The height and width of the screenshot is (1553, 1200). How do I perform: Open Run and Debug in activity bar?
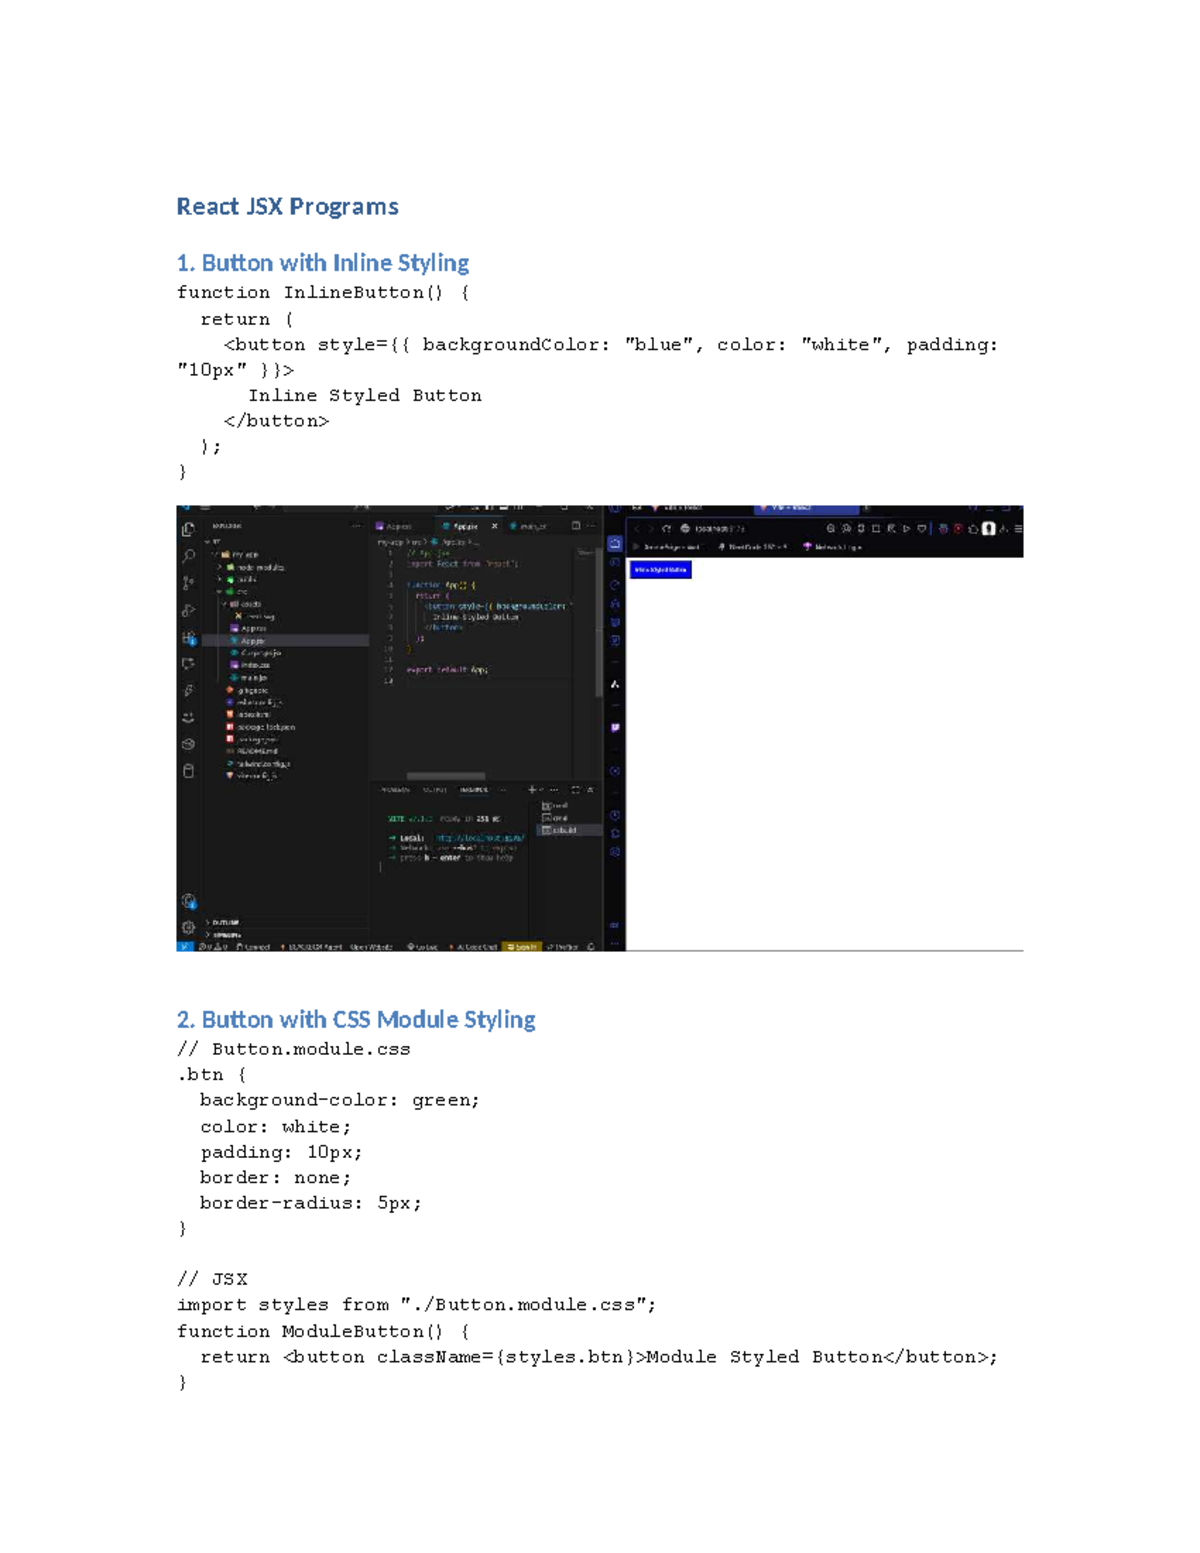pyautogui.click(x=188, y=610)
